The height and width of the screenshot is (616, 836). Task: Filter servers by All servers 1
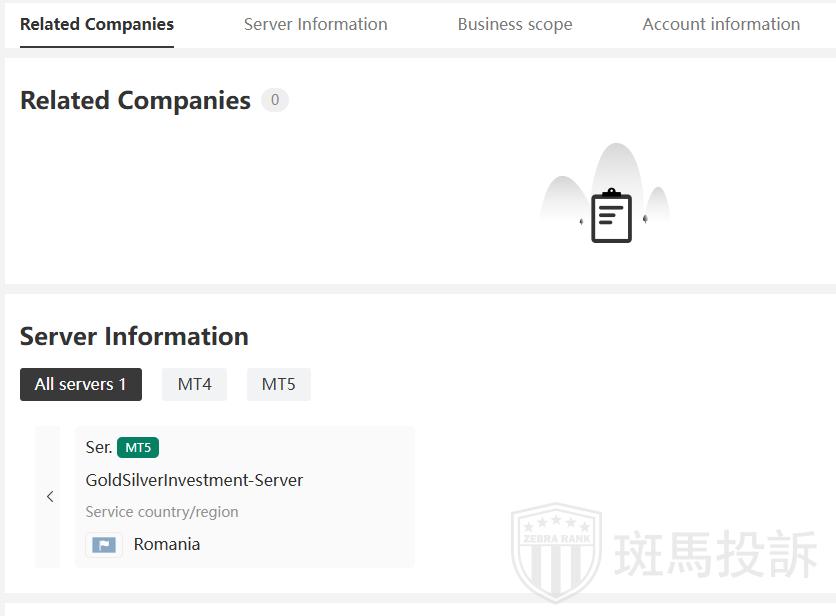coord(81,384)
